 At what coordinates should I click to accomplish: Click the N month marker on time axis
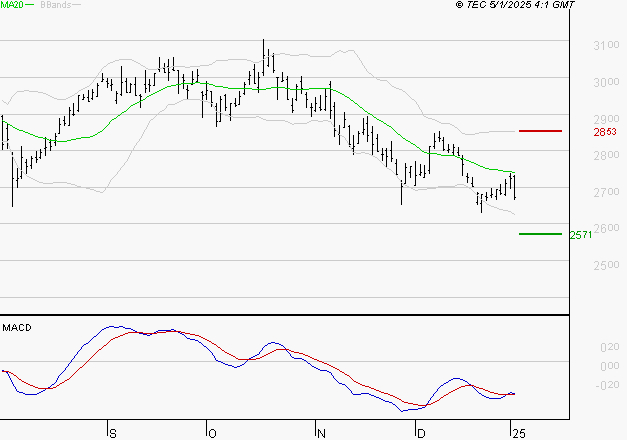pos(321,434)
